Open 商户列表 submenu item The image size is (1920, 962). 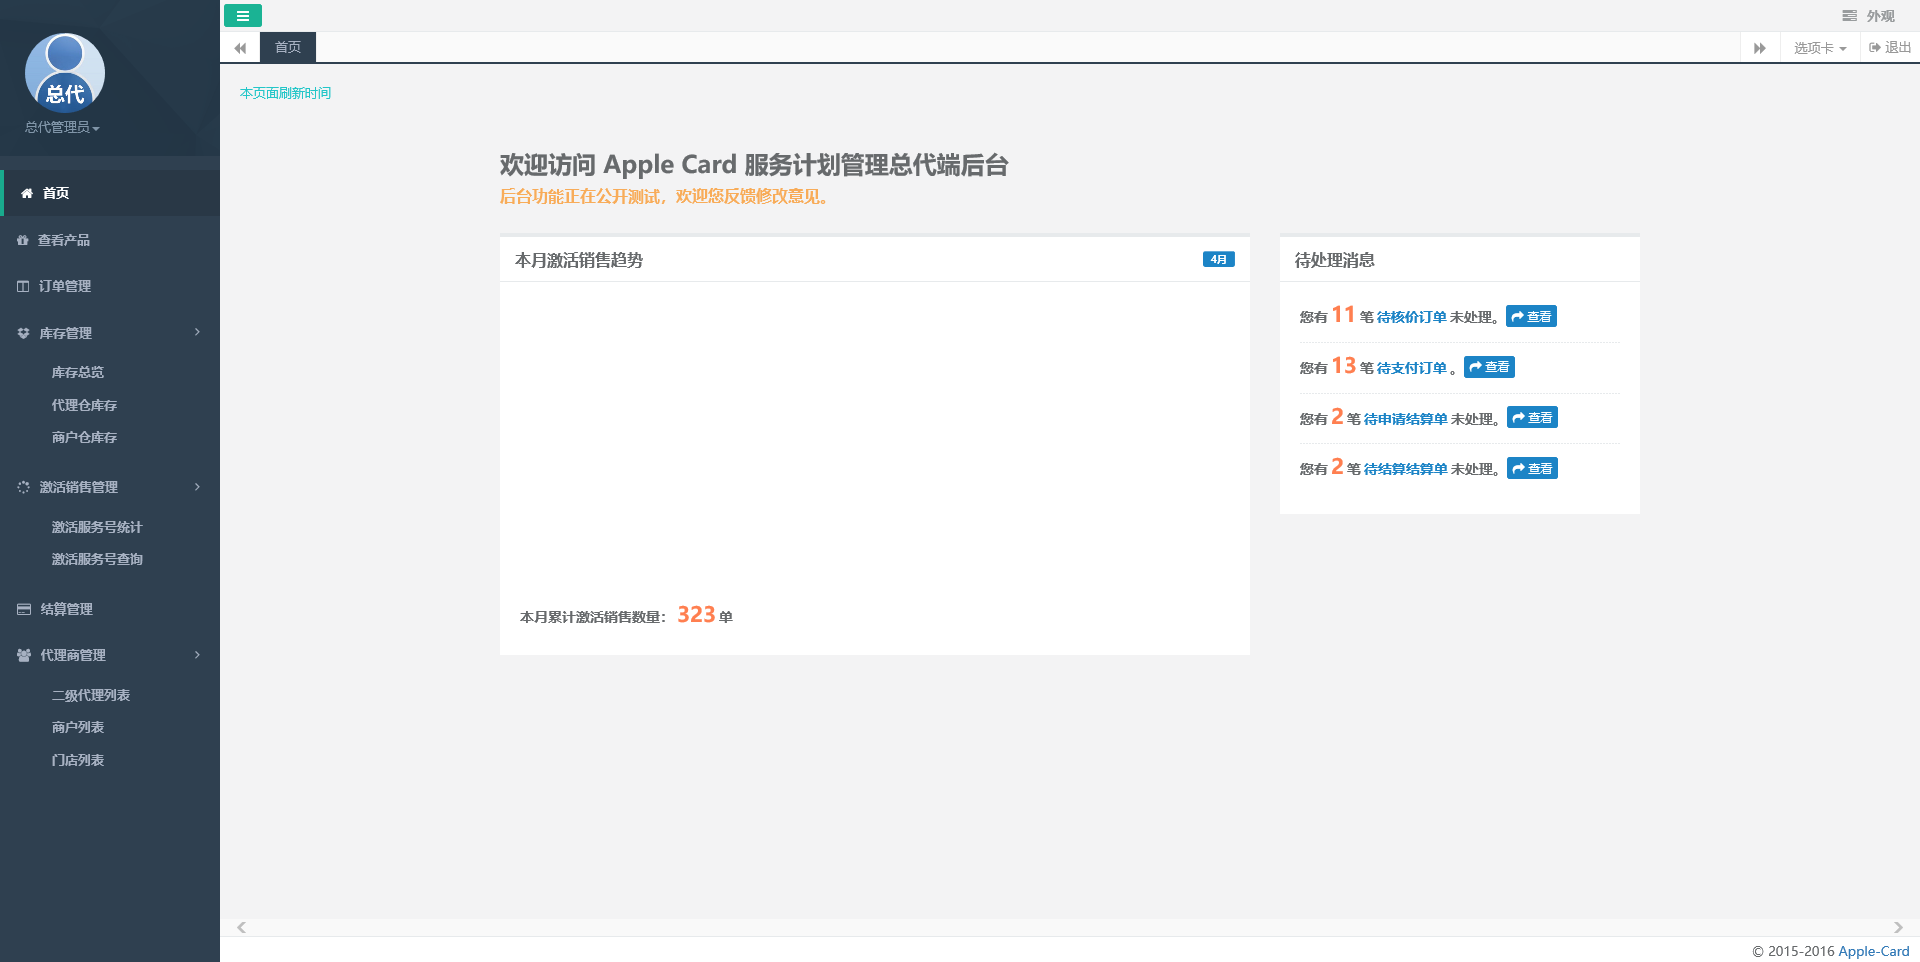pyautogui.click(x=78, y=727)
